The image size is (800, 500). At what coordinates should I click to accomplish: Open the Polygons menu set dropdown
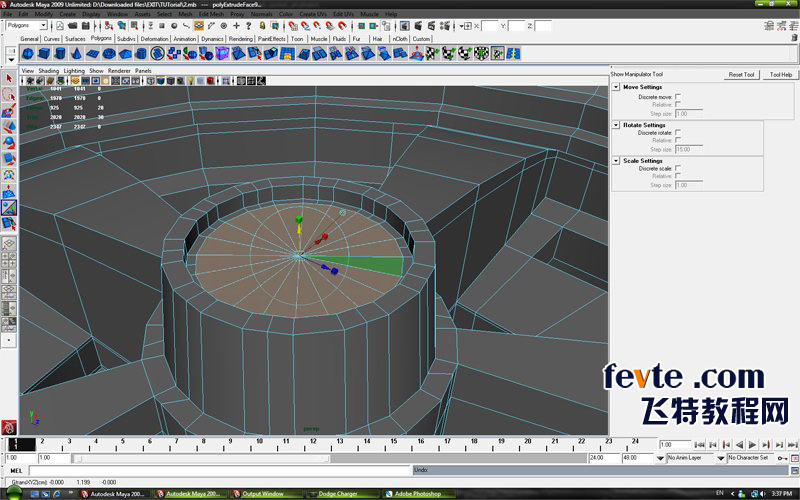pos(27,26)
